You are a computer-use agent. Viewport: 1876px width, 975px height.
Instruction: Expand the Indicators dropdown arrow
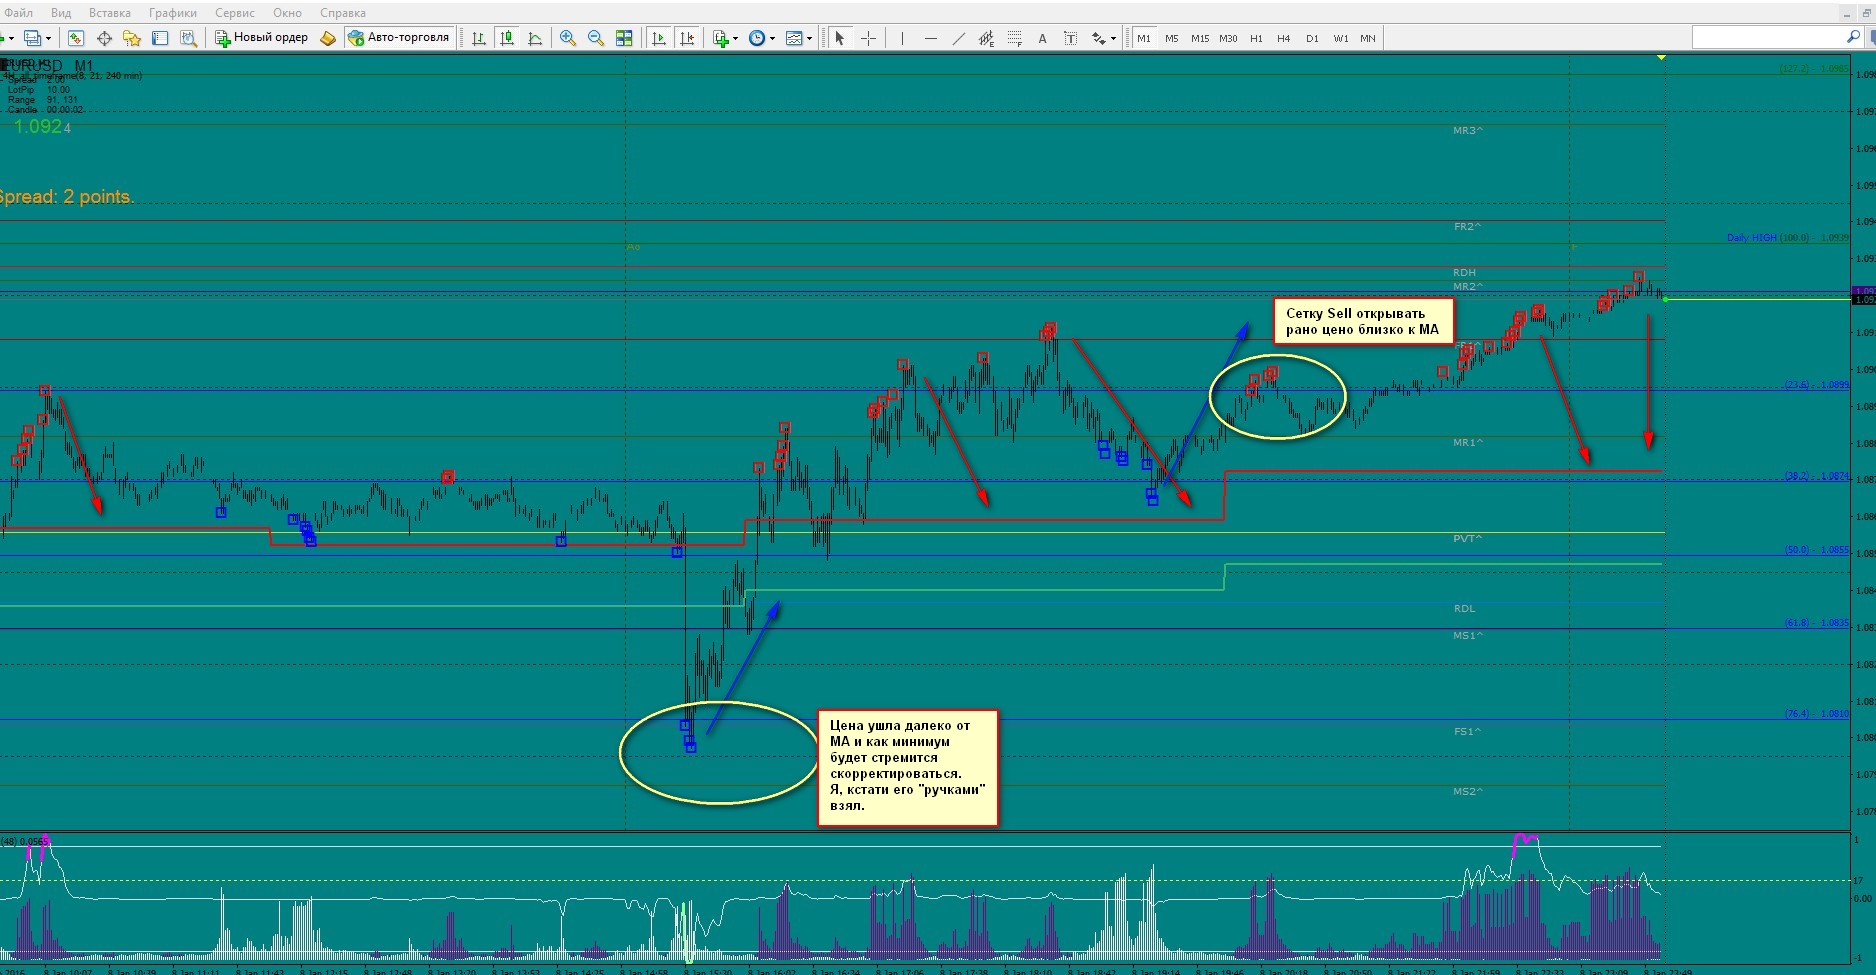736,38
